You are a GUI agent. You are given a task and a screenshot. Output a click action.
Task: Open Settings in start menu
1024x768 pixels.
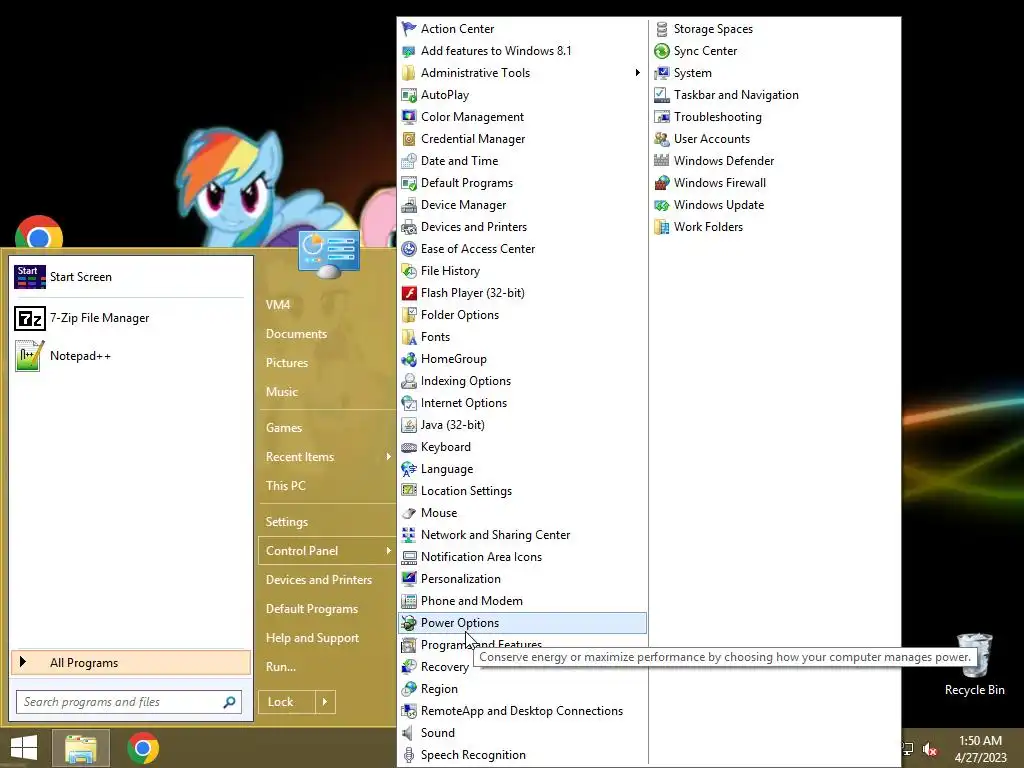[327, 522]
